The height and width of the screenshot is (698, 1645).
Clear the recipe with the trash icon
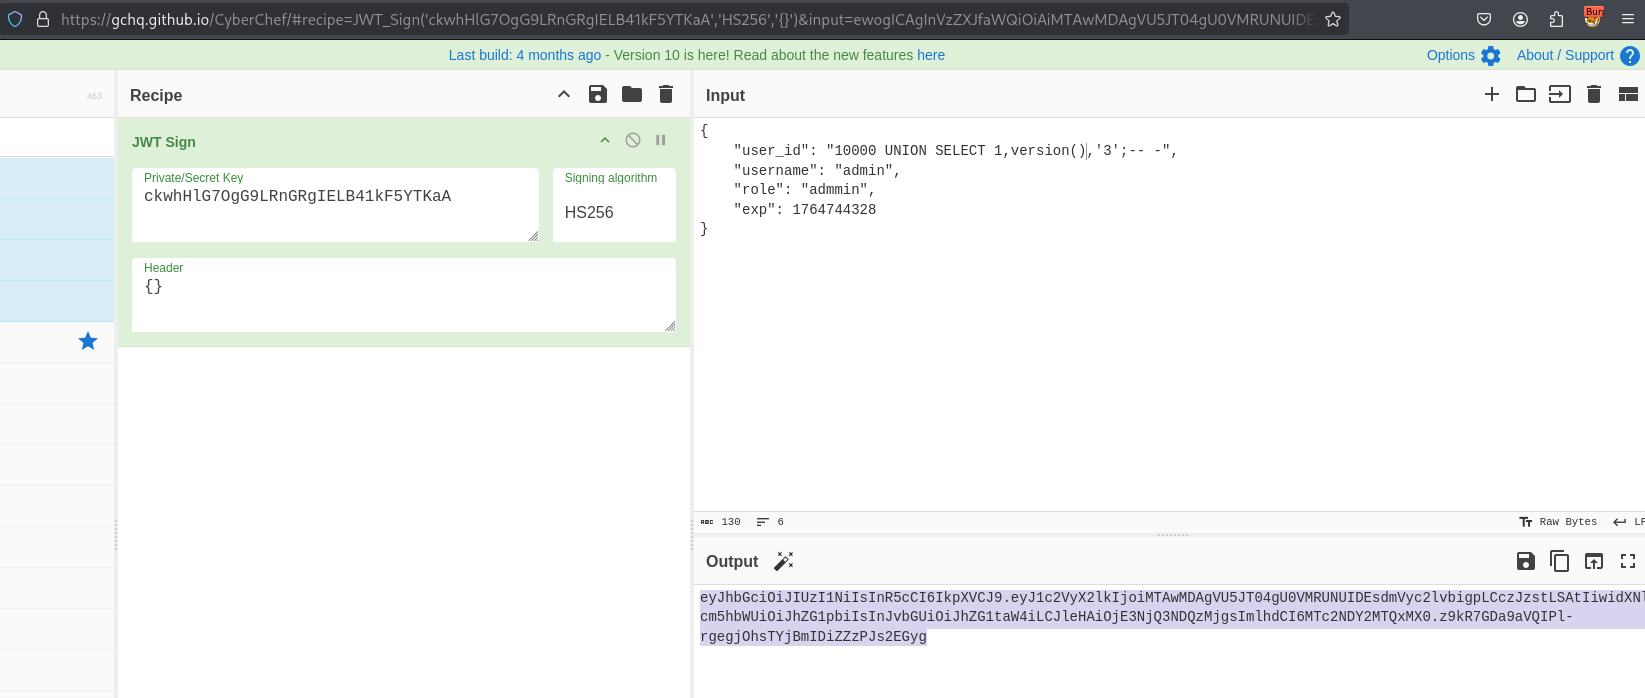point(666,94)
